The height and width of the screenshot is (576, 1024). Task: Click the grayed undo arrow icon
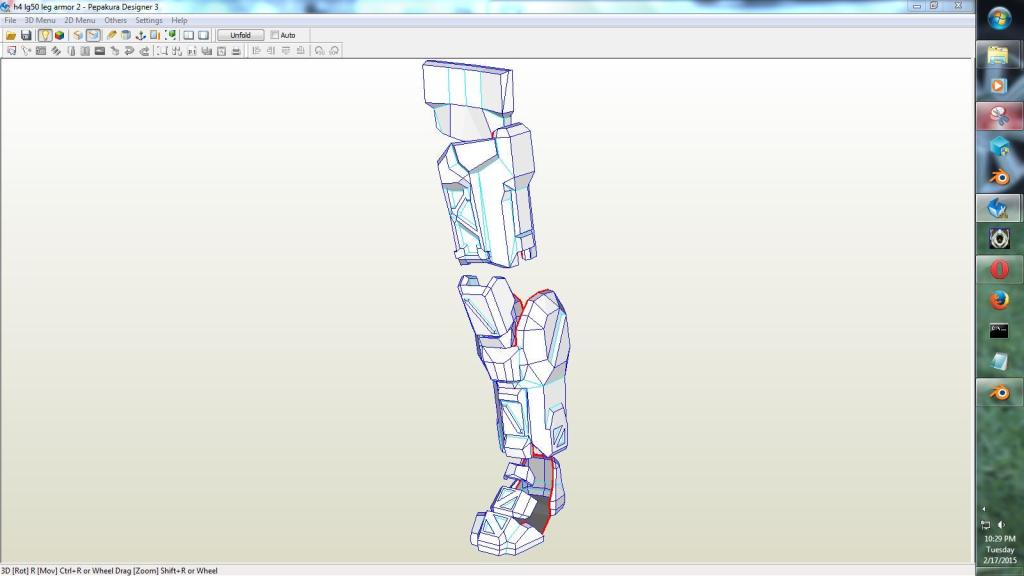(x=319, y=51)
